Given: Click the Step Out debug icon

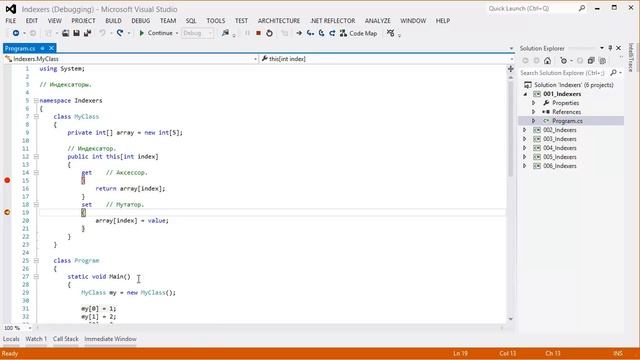Looking at the screenshot, I should click(x=332, y=33).
